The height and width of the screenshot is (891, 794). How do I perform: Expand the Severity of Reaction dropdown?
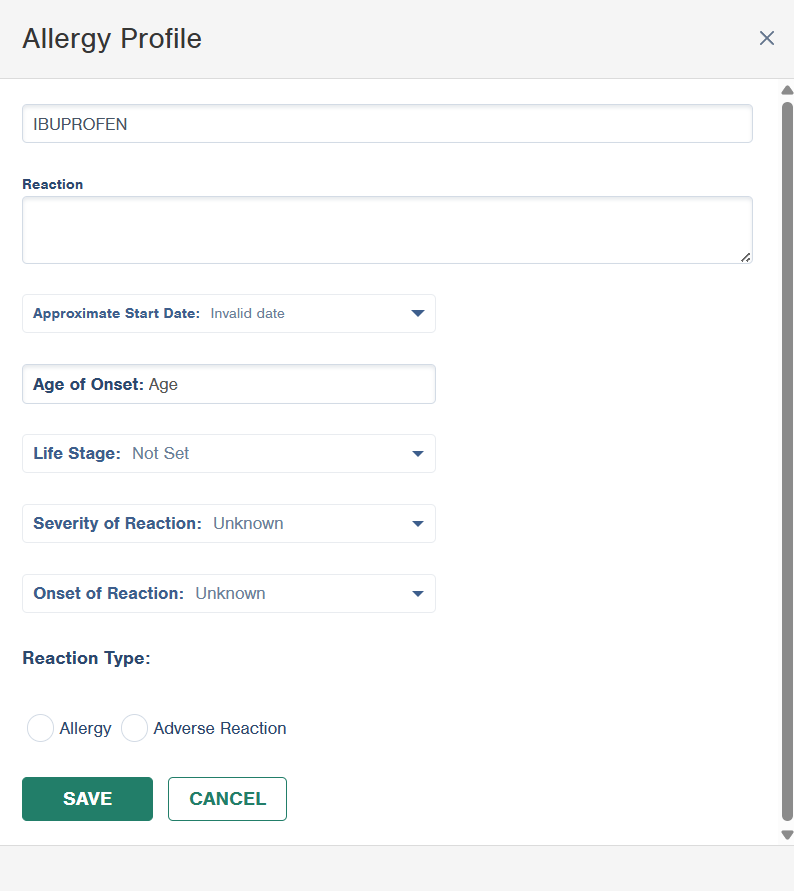(228, 523)
